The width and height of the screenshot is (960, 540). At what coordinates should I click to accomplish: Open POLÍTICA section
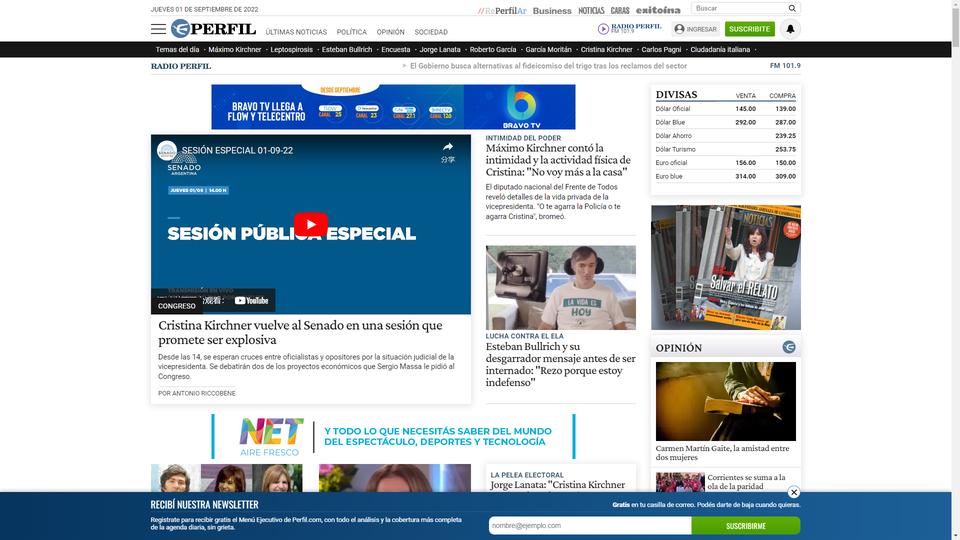point(351,32)
